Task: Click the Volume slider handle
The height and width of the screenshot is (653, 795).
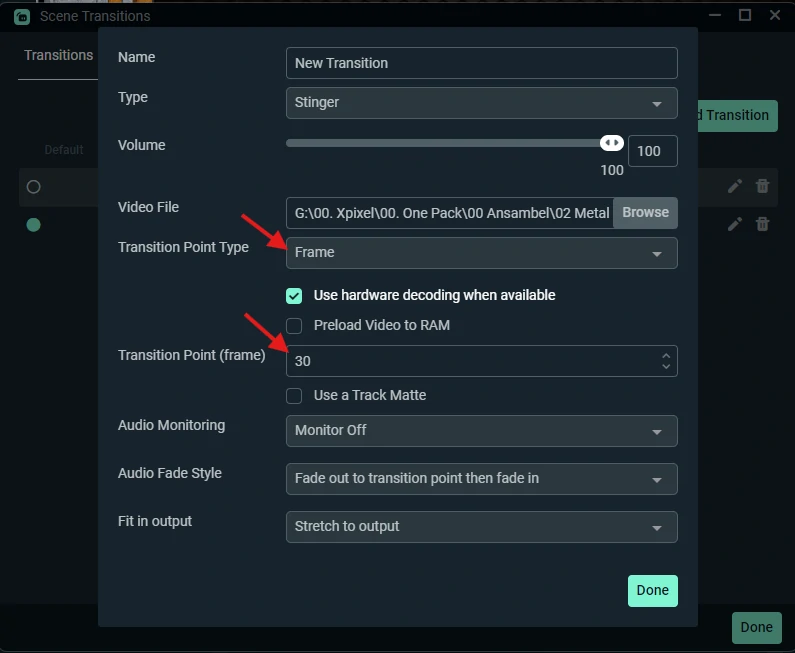Action: [x=611, y=143]
